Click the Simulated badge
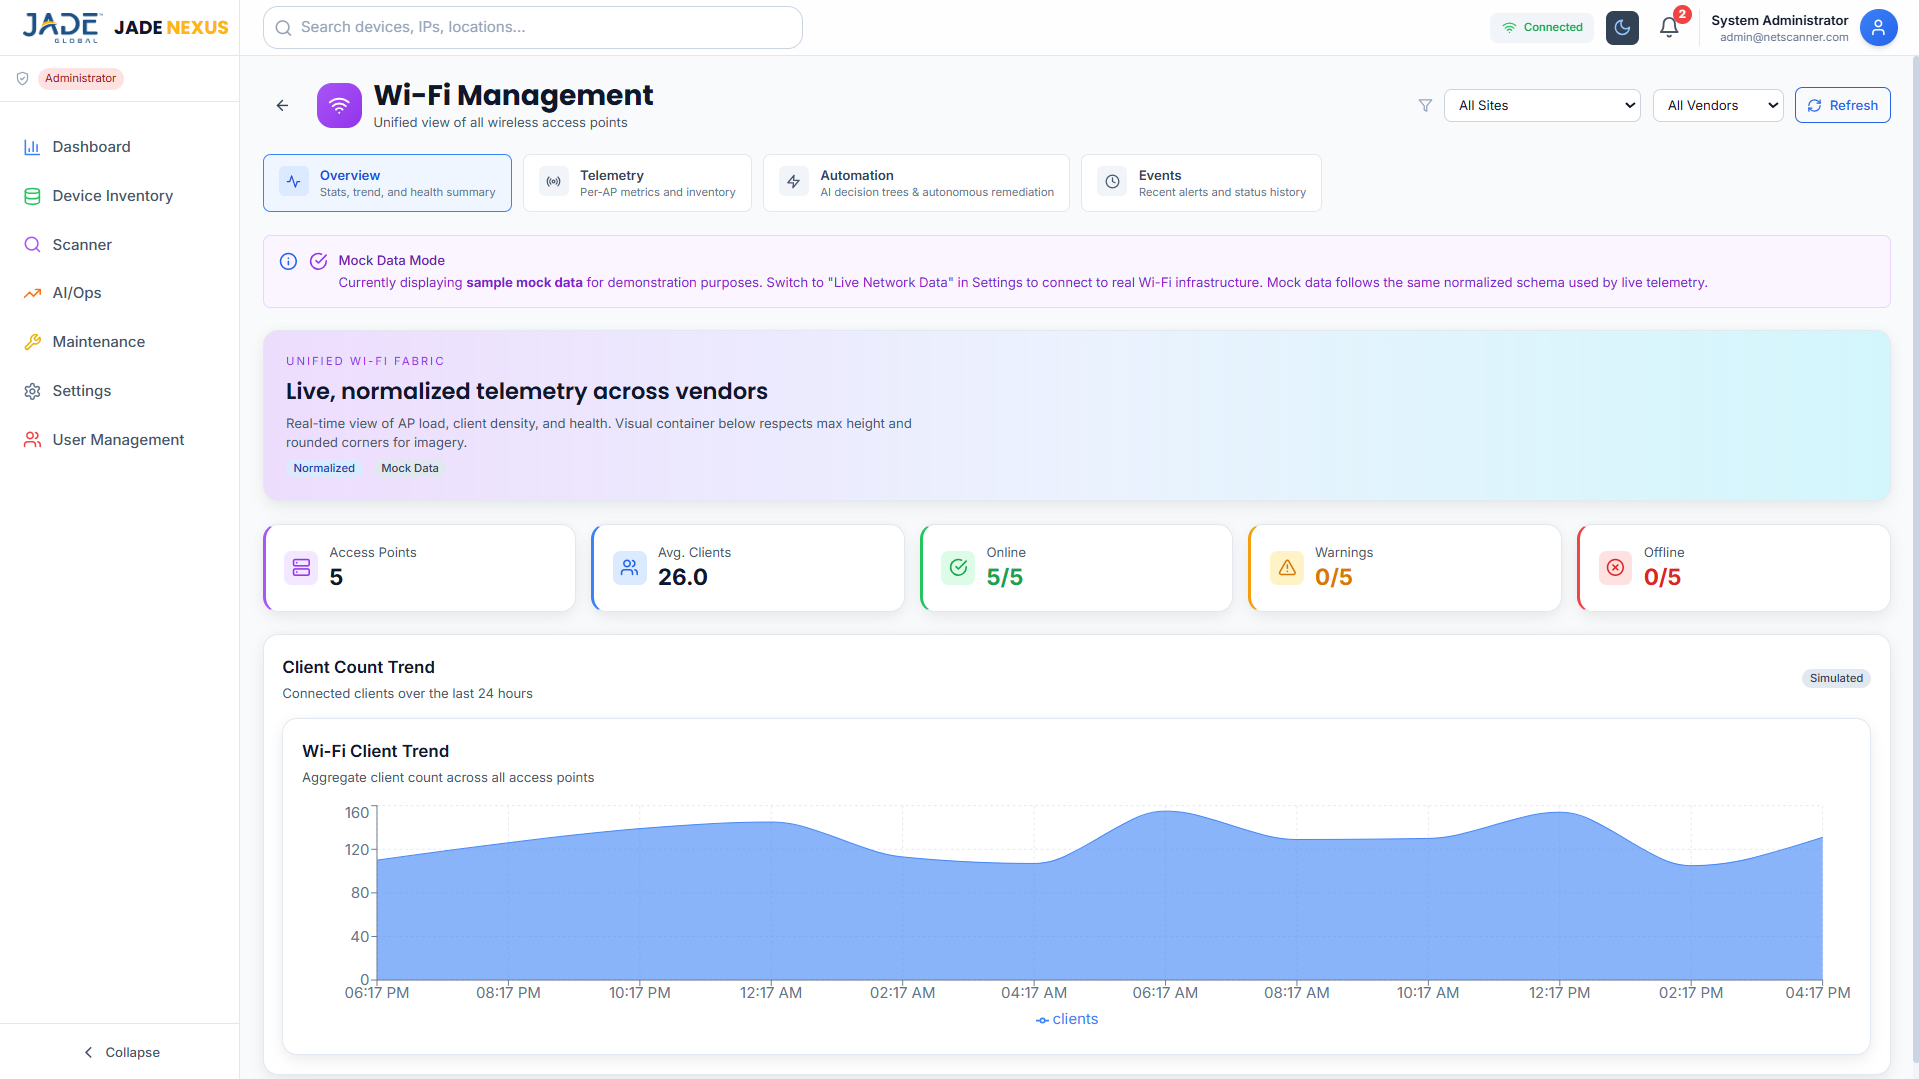 pyautogui.click(x=1836, y=678)
